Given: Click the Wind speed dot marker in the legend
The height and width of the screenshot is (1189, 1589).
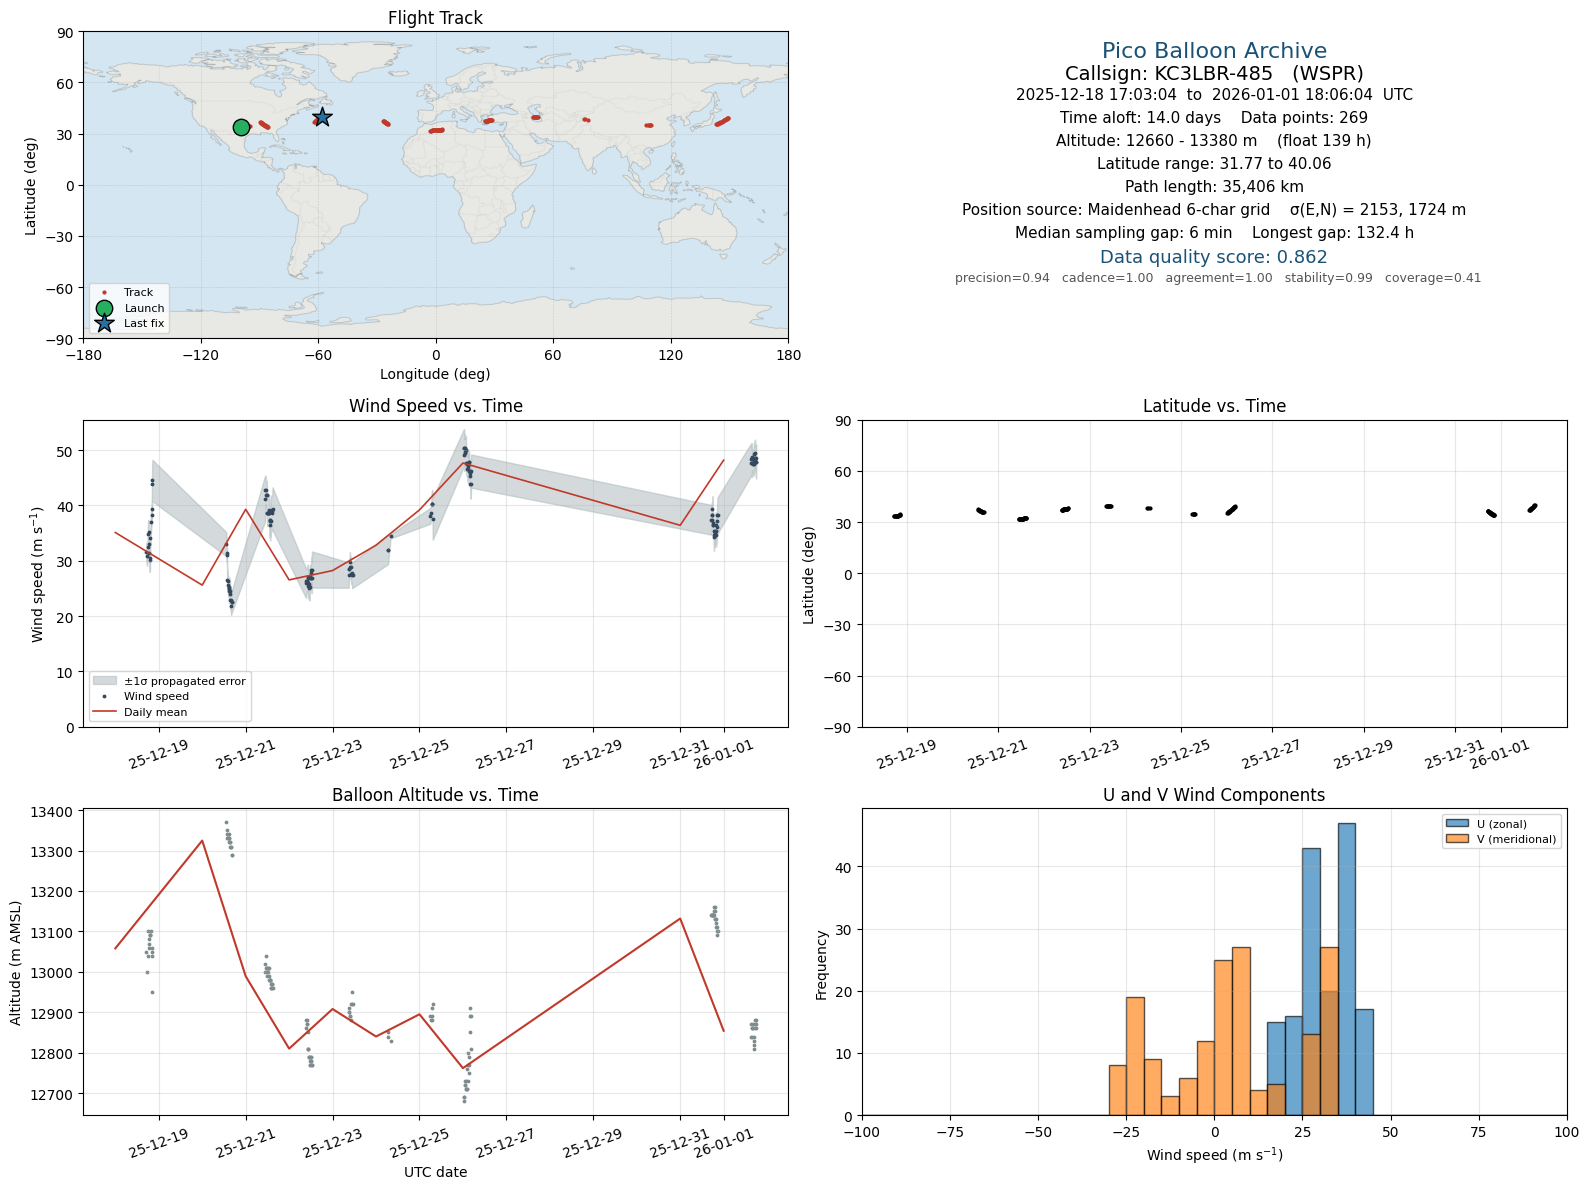Looking at the screenshot, I should (x=105, y=696).
